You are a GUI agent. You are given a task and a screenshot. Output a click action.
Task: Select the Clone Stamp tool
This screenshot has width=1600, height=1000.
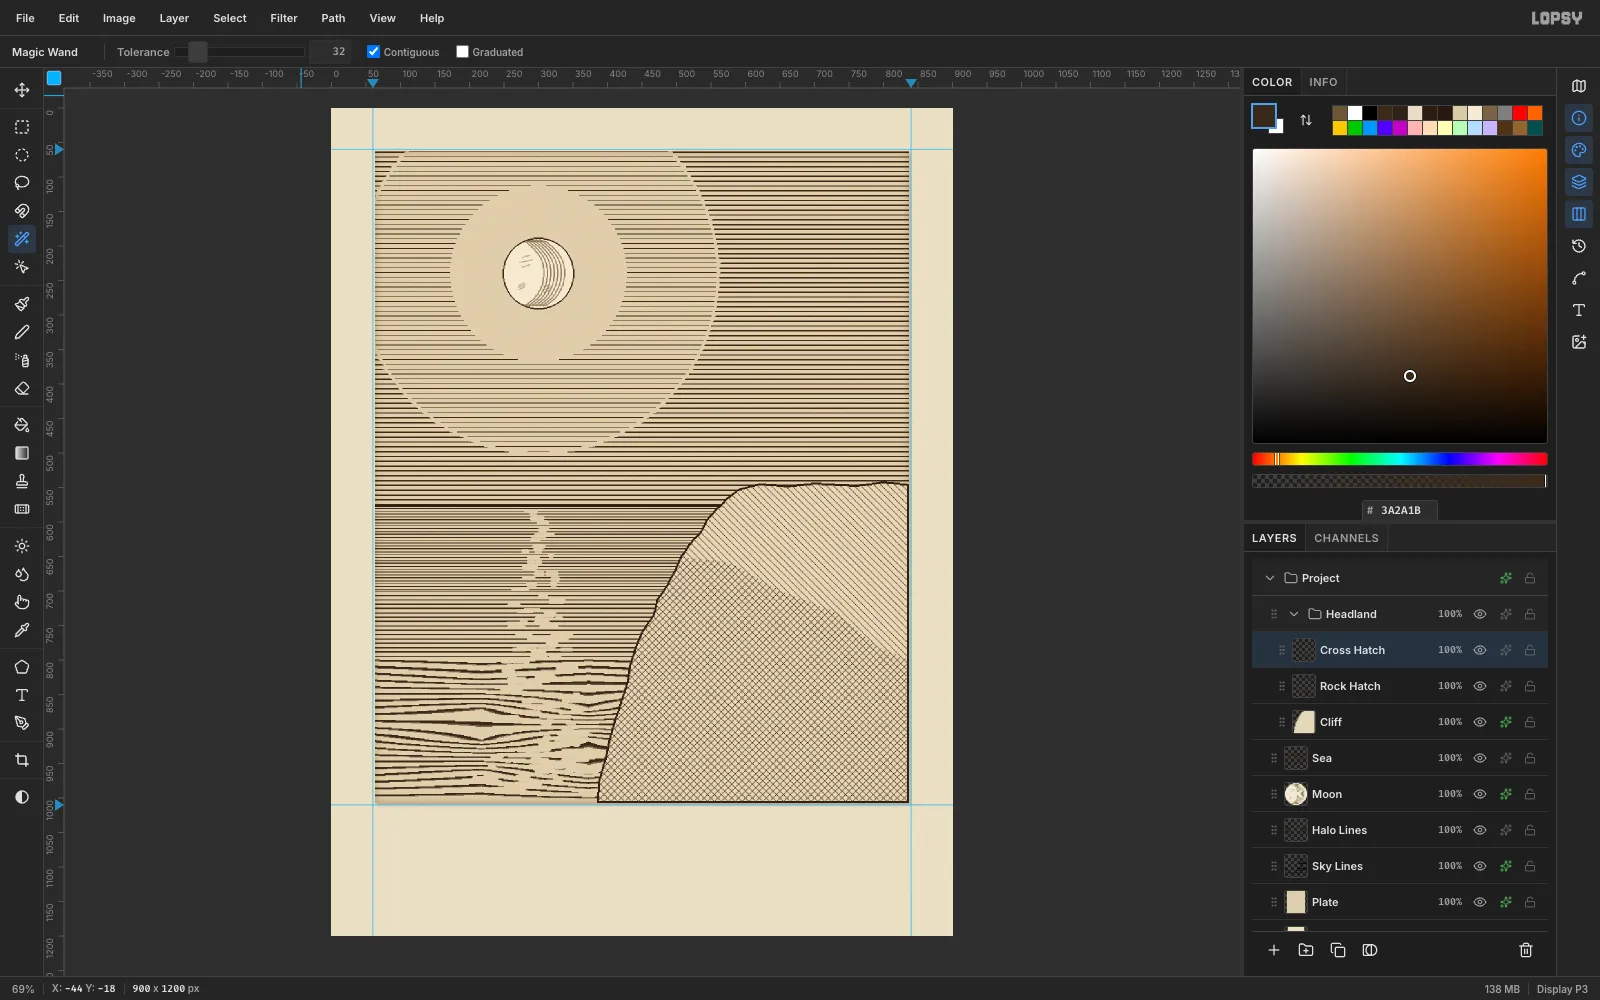[22, 481]
